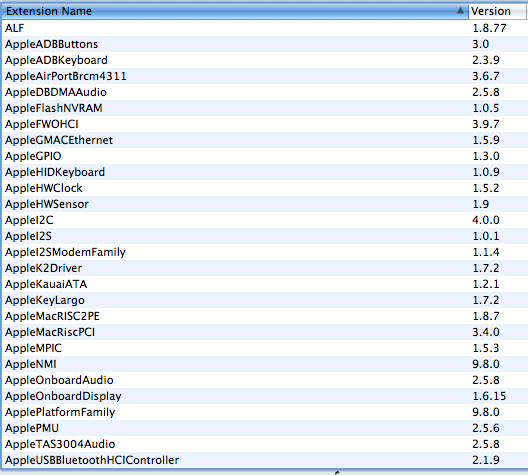Select the AppleHIDKeyboard row
Viewport: 528px width, 475px height.
point(265,172)
